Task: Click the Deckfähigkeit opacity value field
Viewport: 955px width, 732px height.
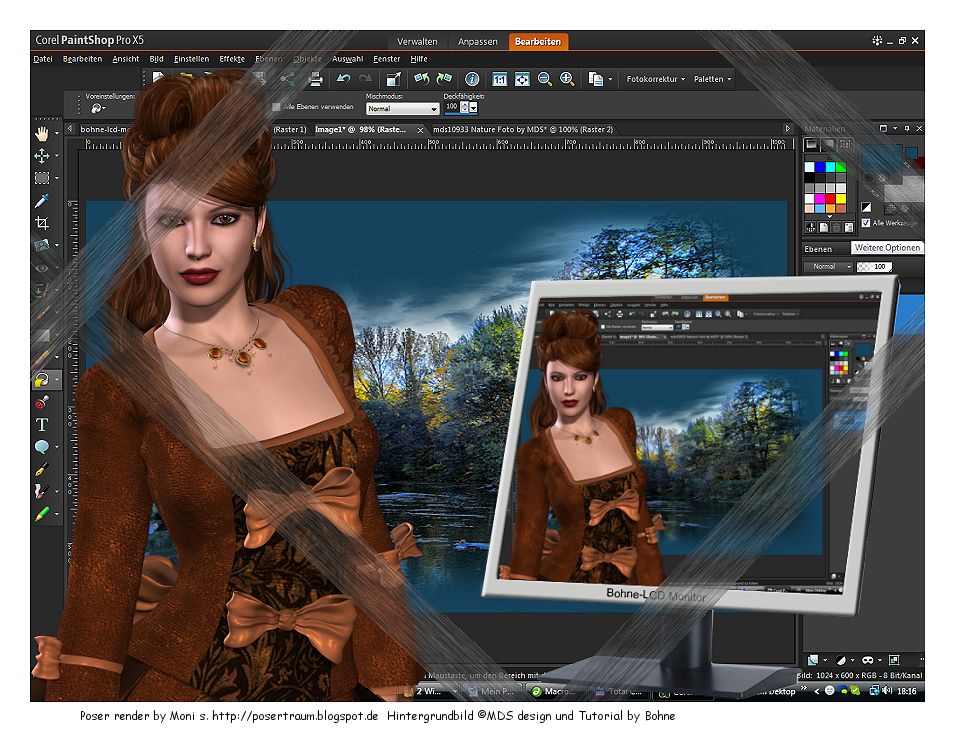Action: click(x=451, y=107)
